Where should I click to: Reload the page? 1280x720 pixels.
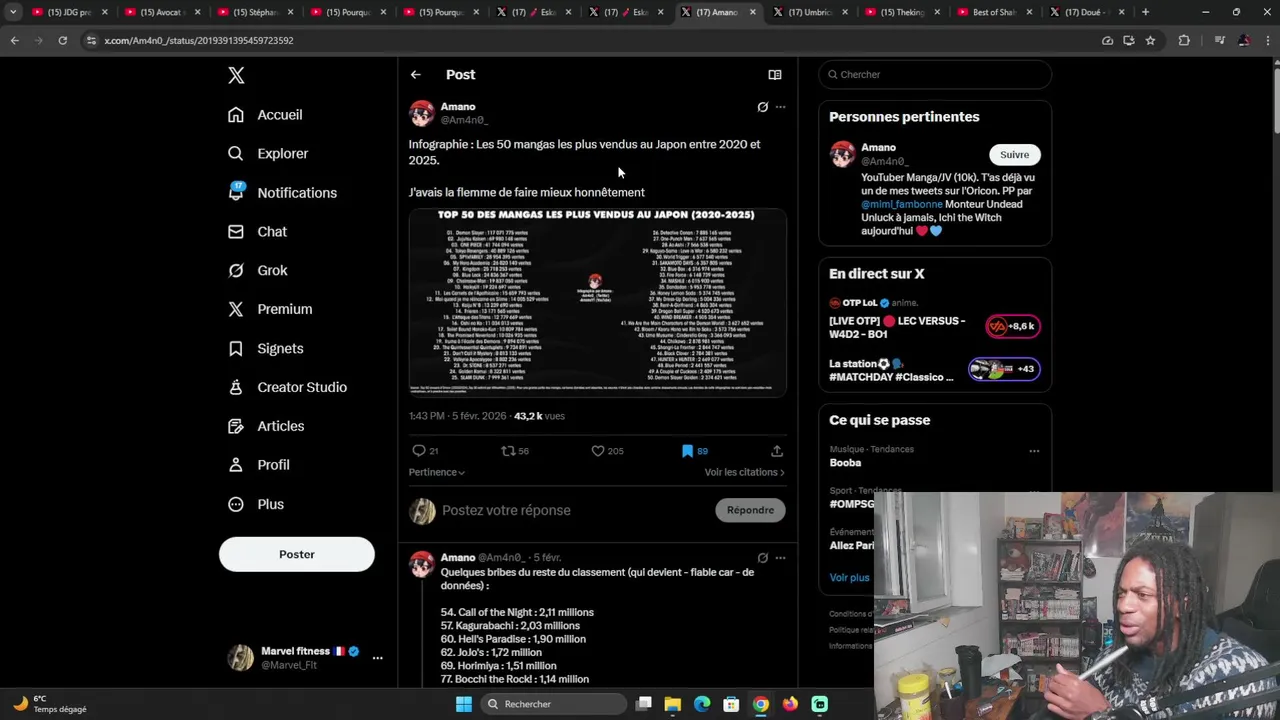pyautogui.click(x=62, y=40)
